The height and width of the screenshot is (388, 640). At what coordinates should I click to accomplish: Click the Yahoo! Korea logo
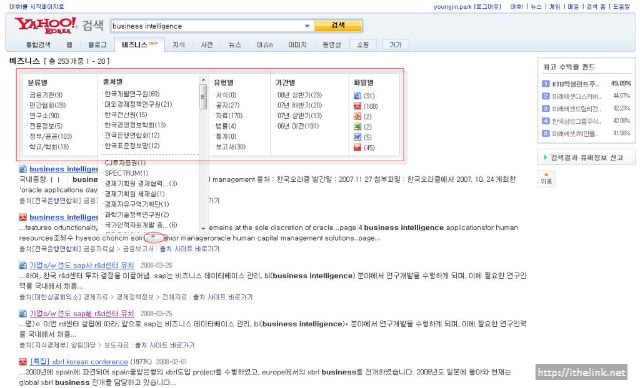pyautogui.click(x=46, y=25)
